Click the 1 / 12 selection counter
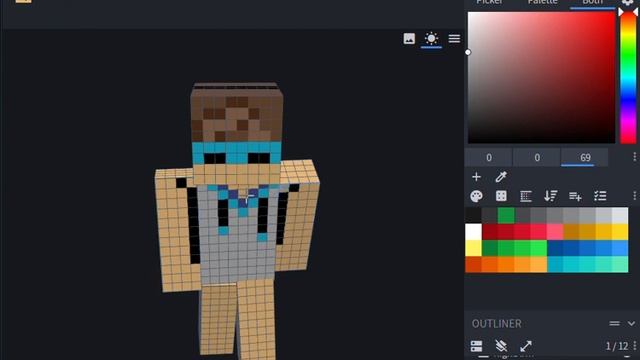640x360 pixels. [617, 347]
